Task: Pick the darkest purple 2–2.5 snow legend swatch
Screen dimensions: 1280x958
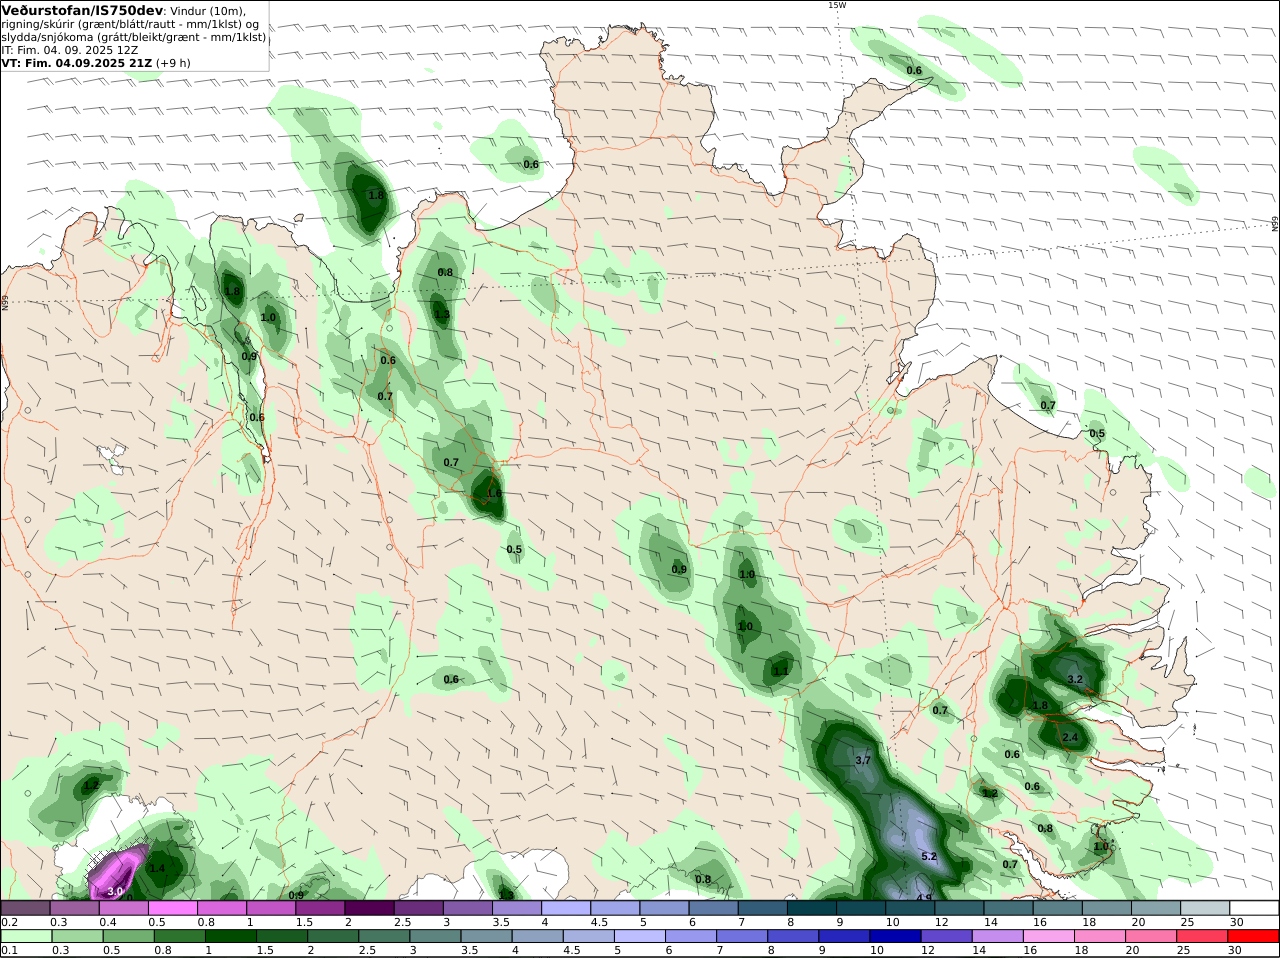Action: (x=370, y=908)
